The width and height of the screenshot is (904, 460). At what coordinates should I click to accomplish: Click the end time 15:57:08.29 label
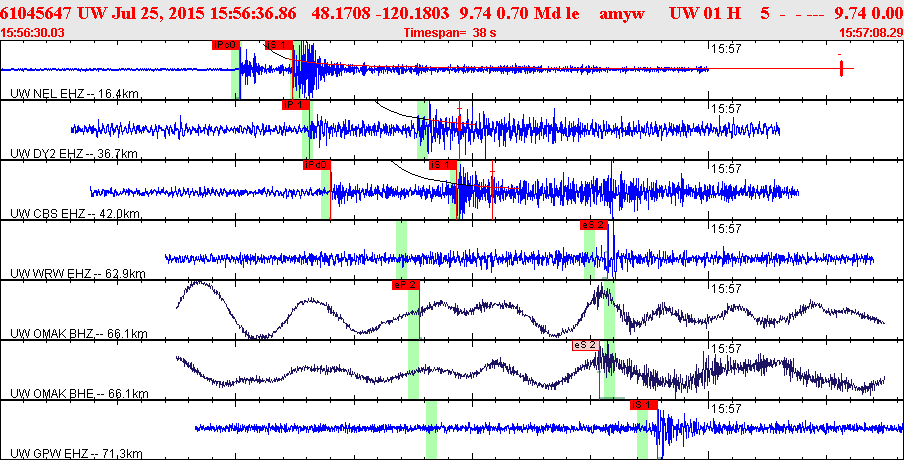pos(870,32)
